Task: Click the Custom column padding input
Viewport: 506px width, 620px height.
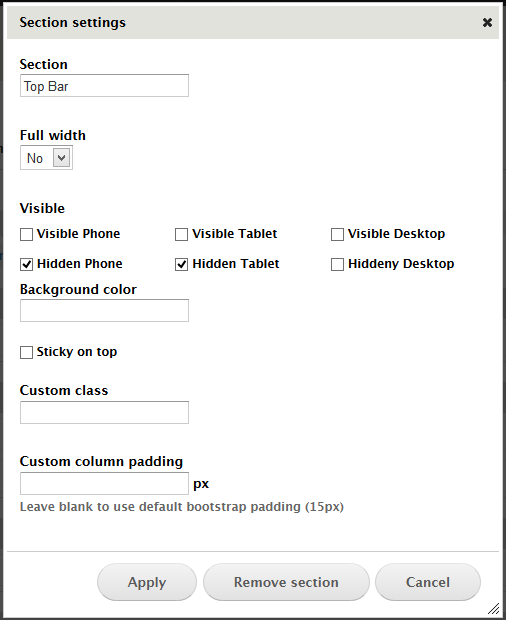Action: click(104, 484)
